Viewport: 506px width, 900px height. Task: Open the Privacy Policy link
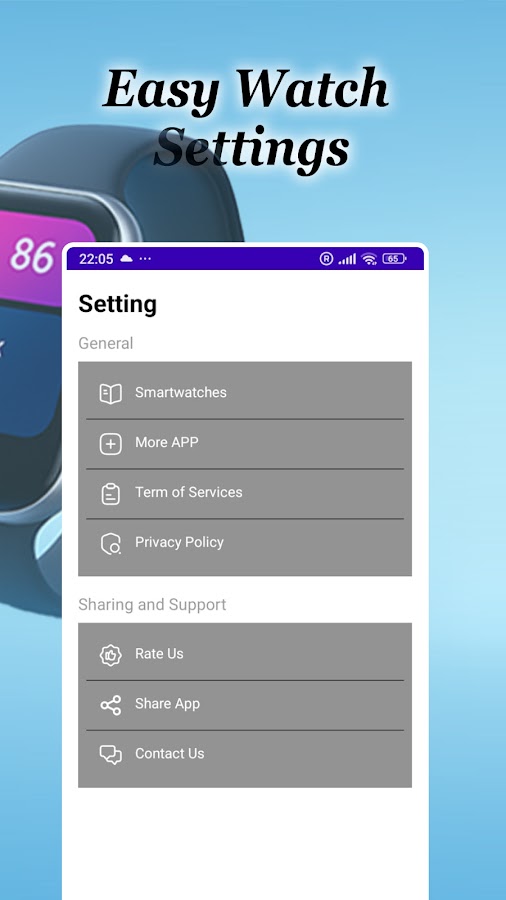tap(245, 544)
